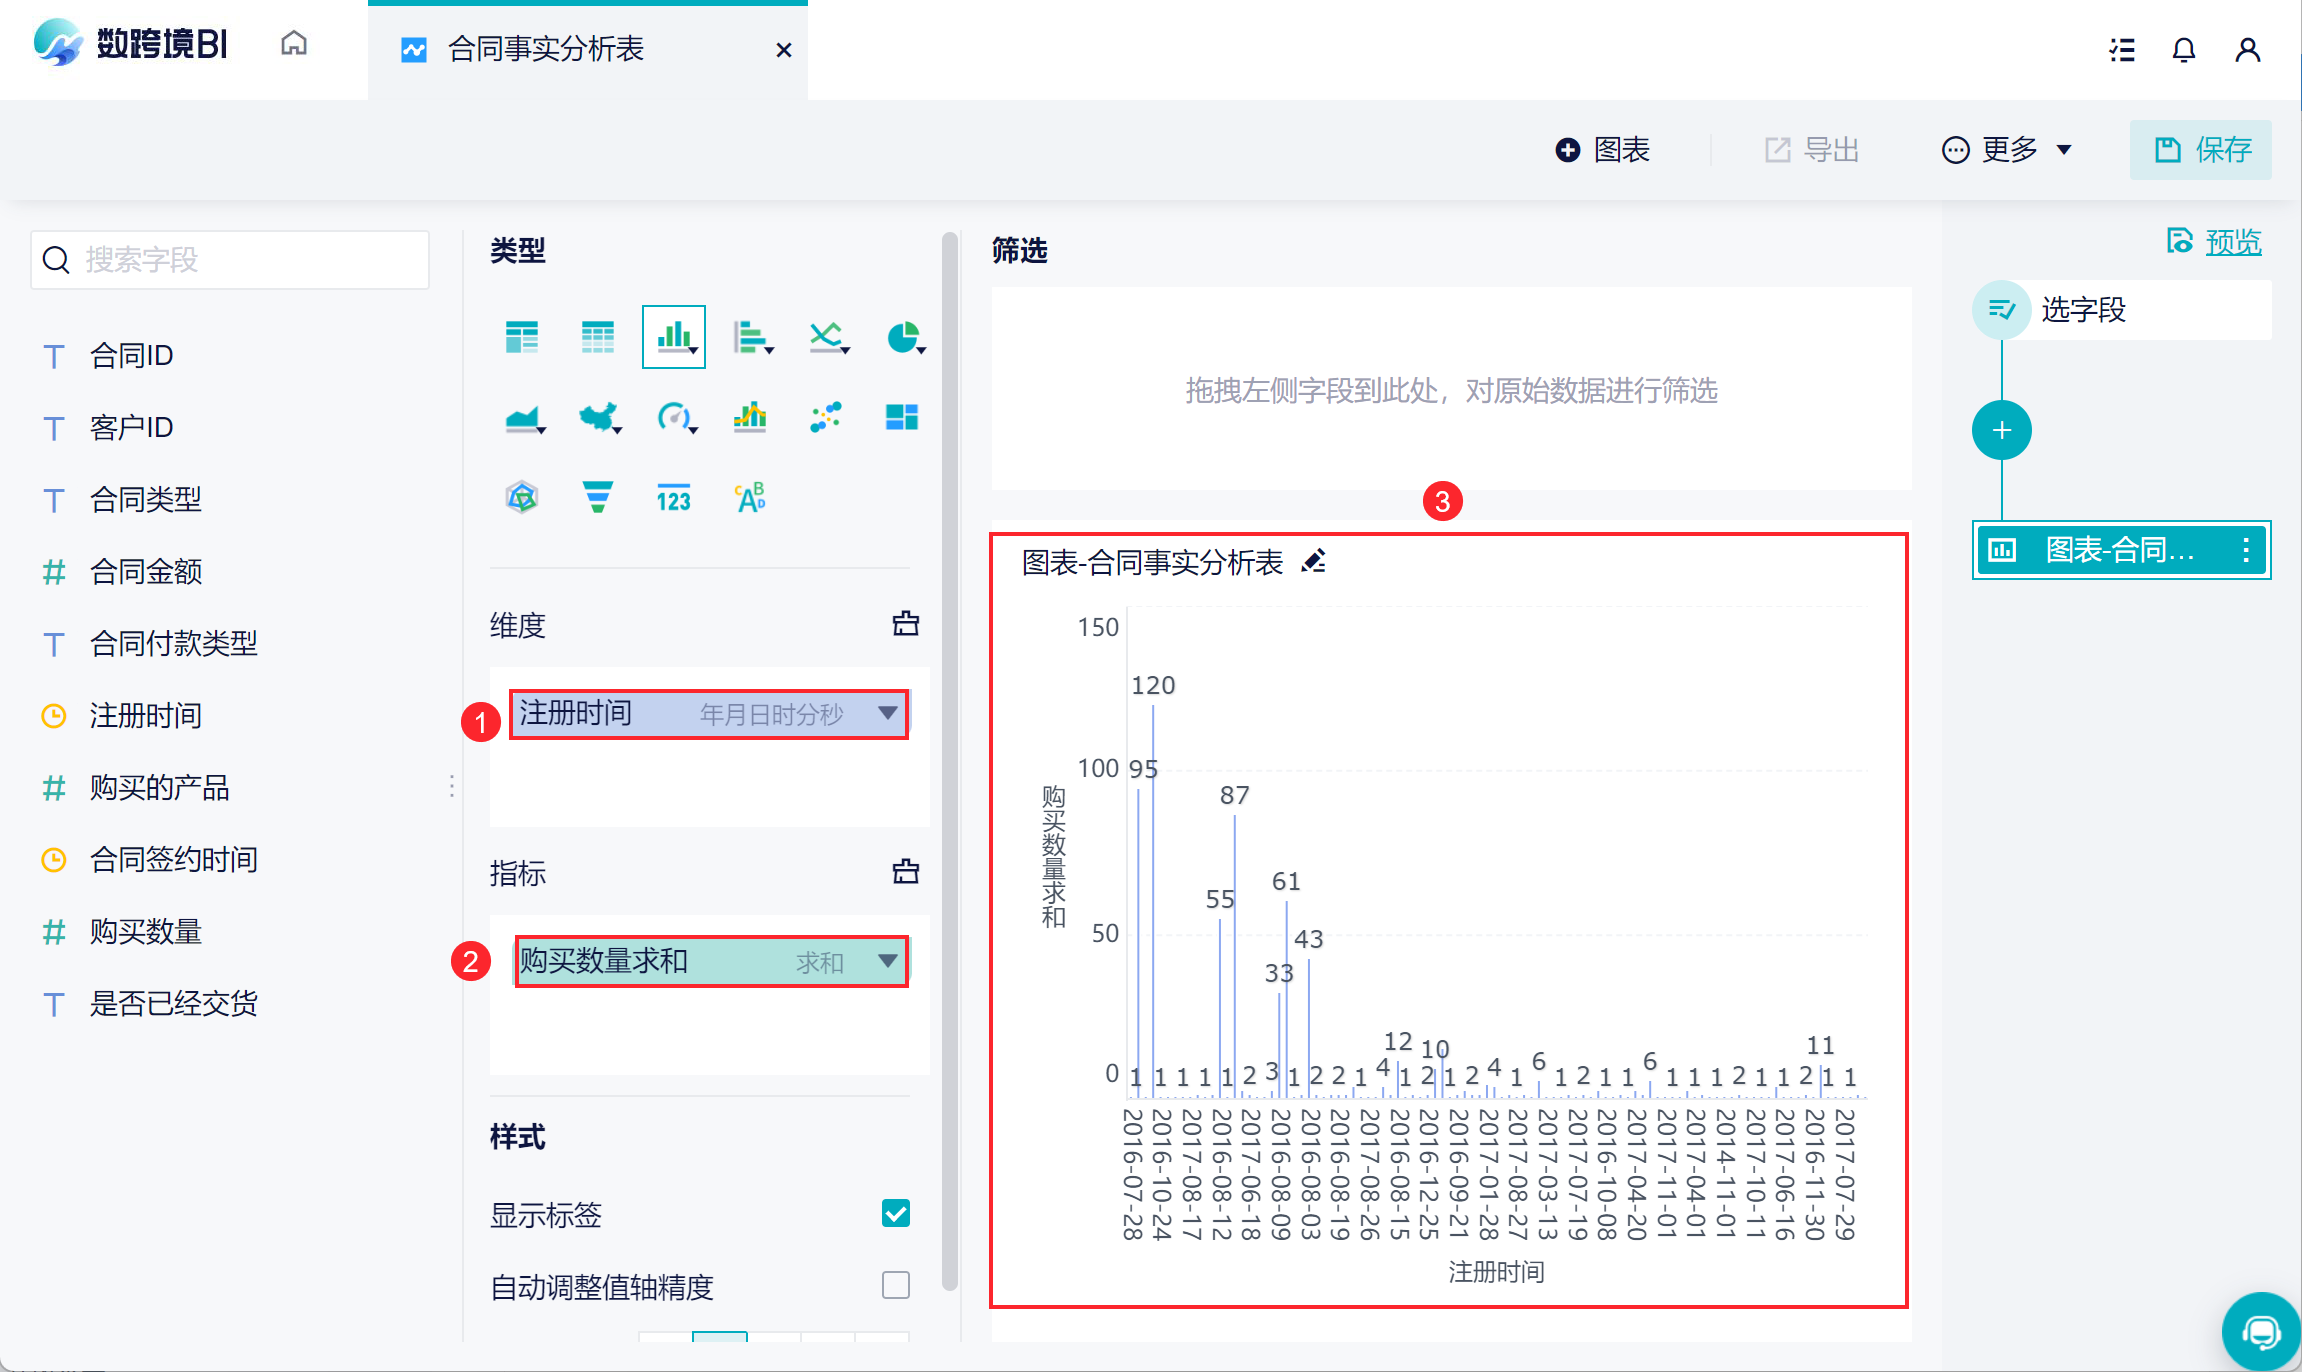
Task: Uncheck the 显示标签 checkbox
Action: pyautogui.click(x=896, y=1214)
